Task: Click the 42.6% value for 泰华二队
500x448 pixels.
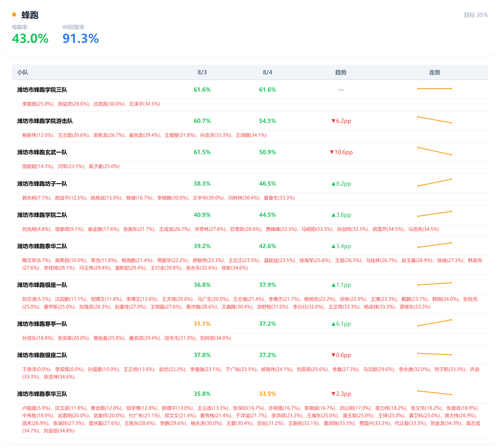Action: (267, 246)
